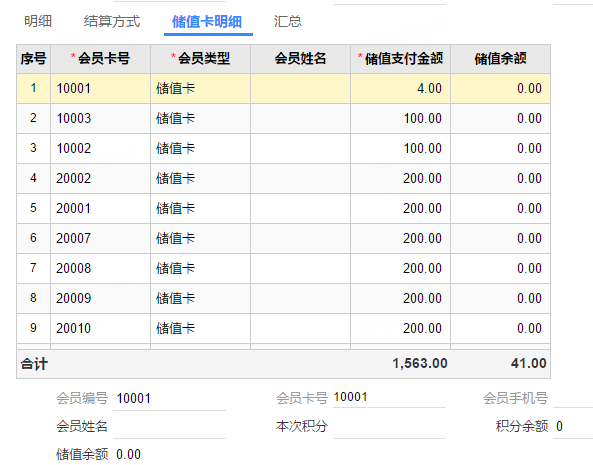Viewport: 593px width, 465px height.
Task: Switch to the 明细 tab
Action: 38,21
